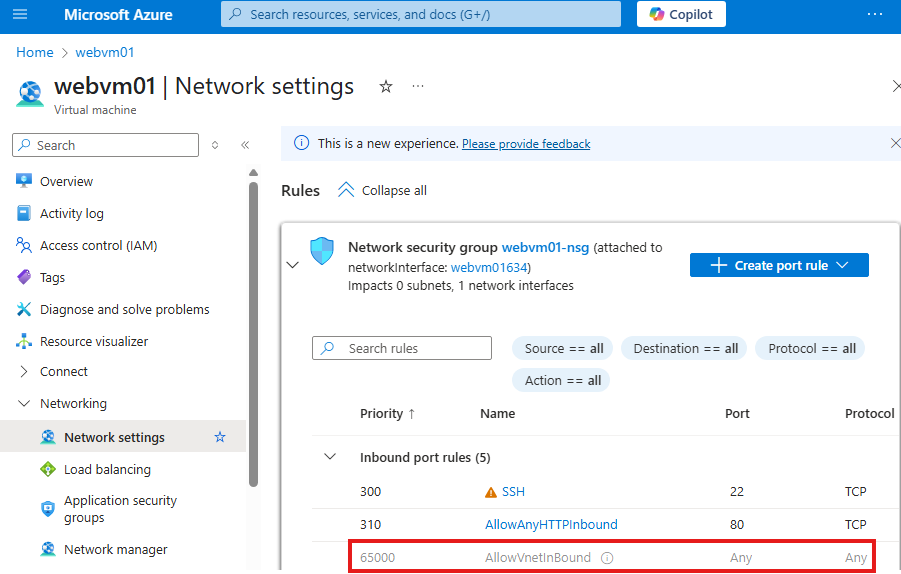Click the Microsoft Azure home title

point(118,14)
